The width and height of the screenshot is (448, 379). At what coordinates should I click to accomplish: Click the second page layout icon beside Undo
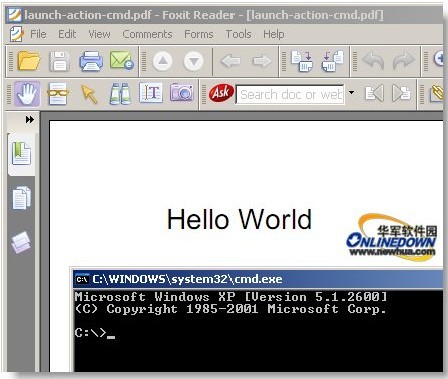[333, 61]
